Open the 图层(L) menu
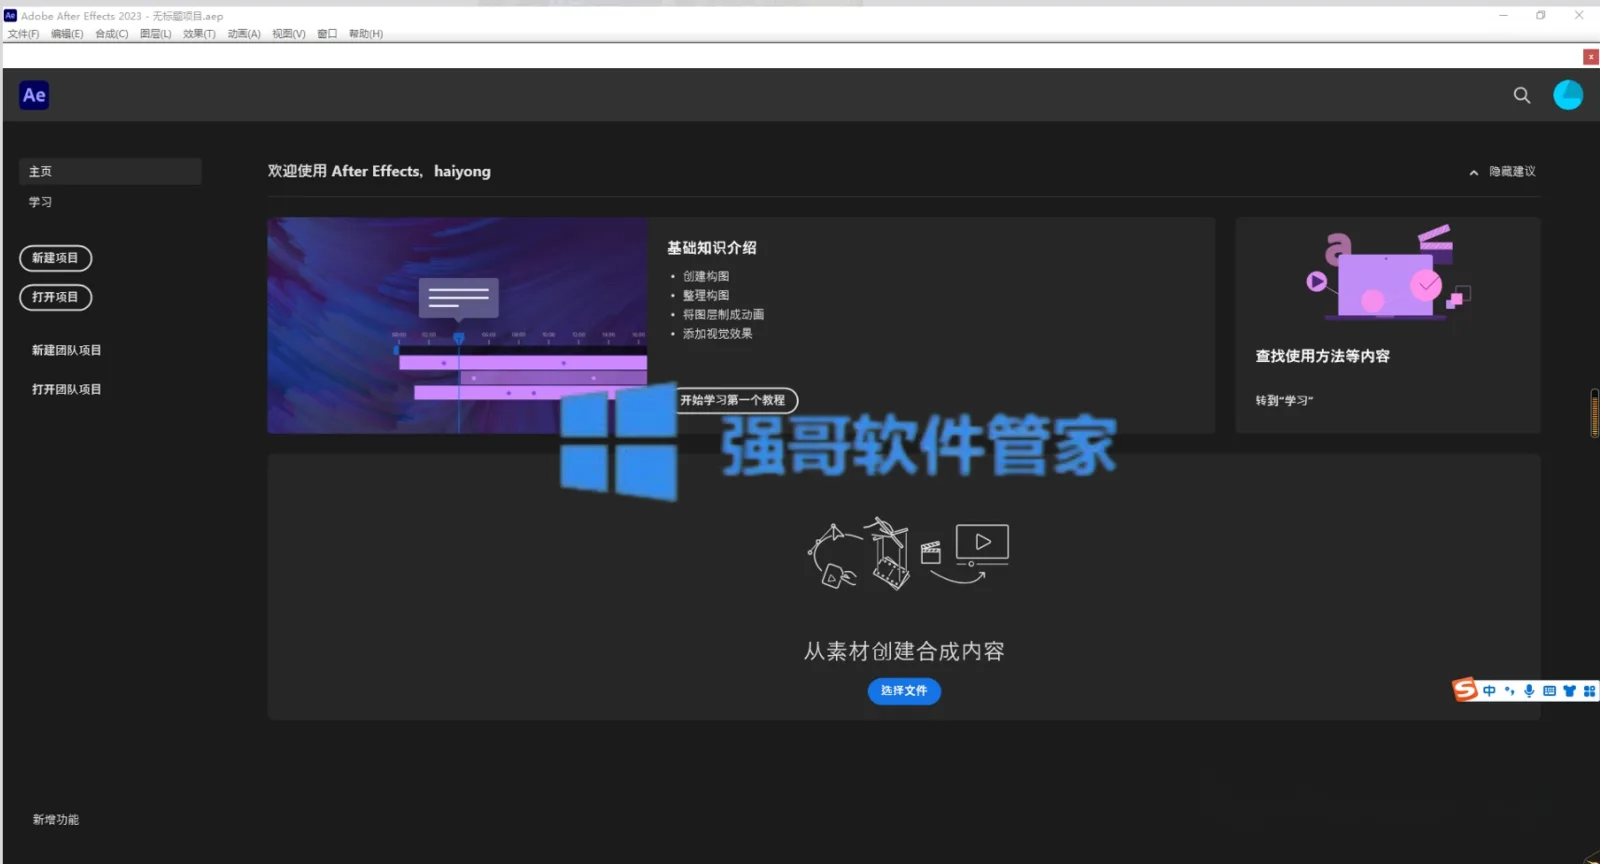The width and height of the screenshot is (1600, 864). 155,34
